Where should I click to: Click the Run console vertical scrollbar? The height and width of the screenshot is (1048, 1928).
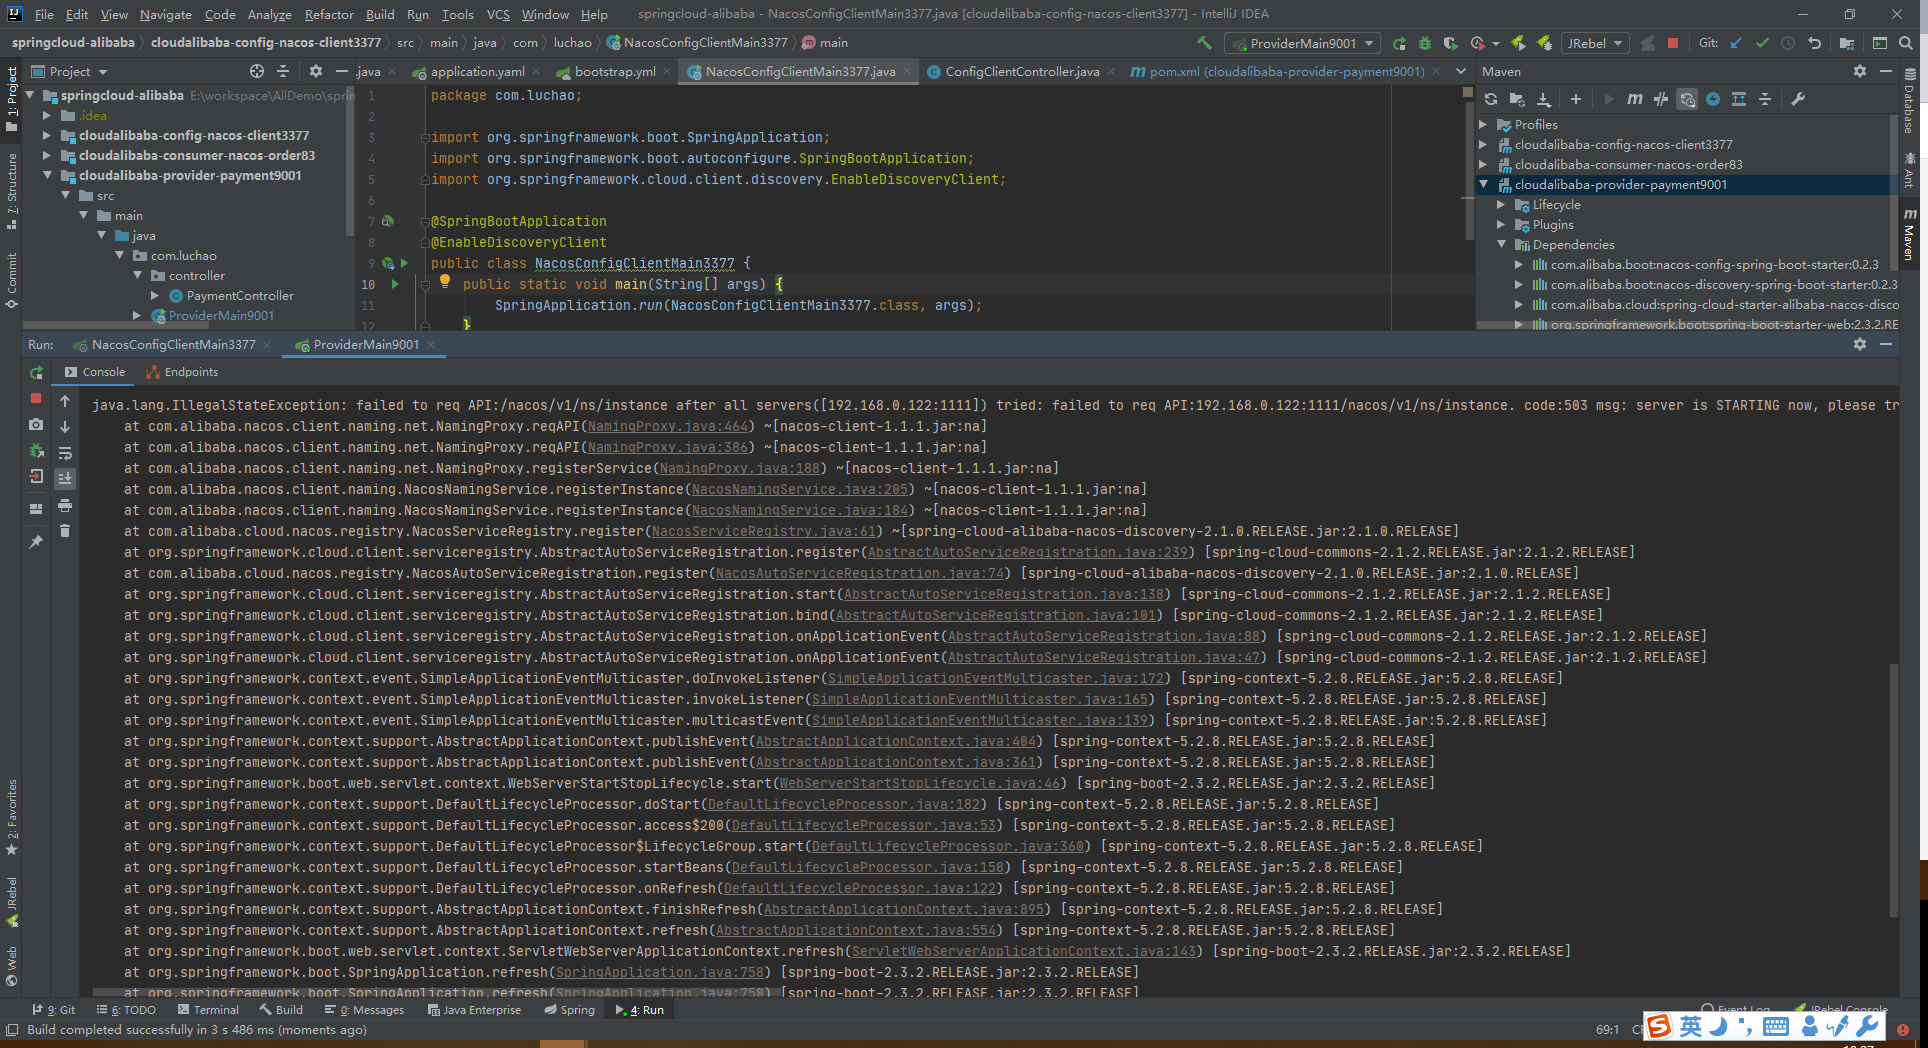coord(1893,790)
